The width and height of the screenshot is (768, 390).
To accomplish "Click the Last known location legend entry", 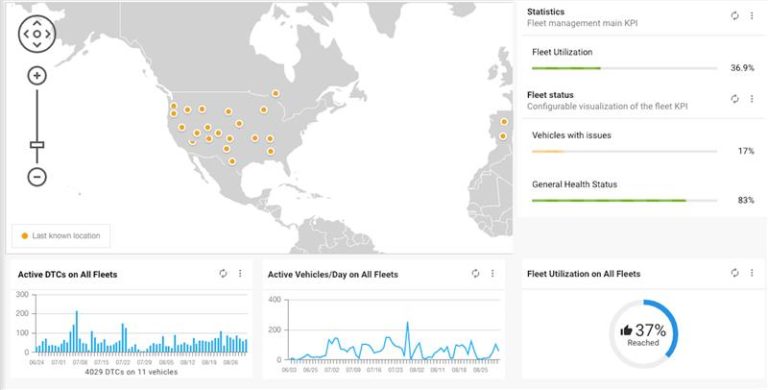I will (x=61, y=236).
